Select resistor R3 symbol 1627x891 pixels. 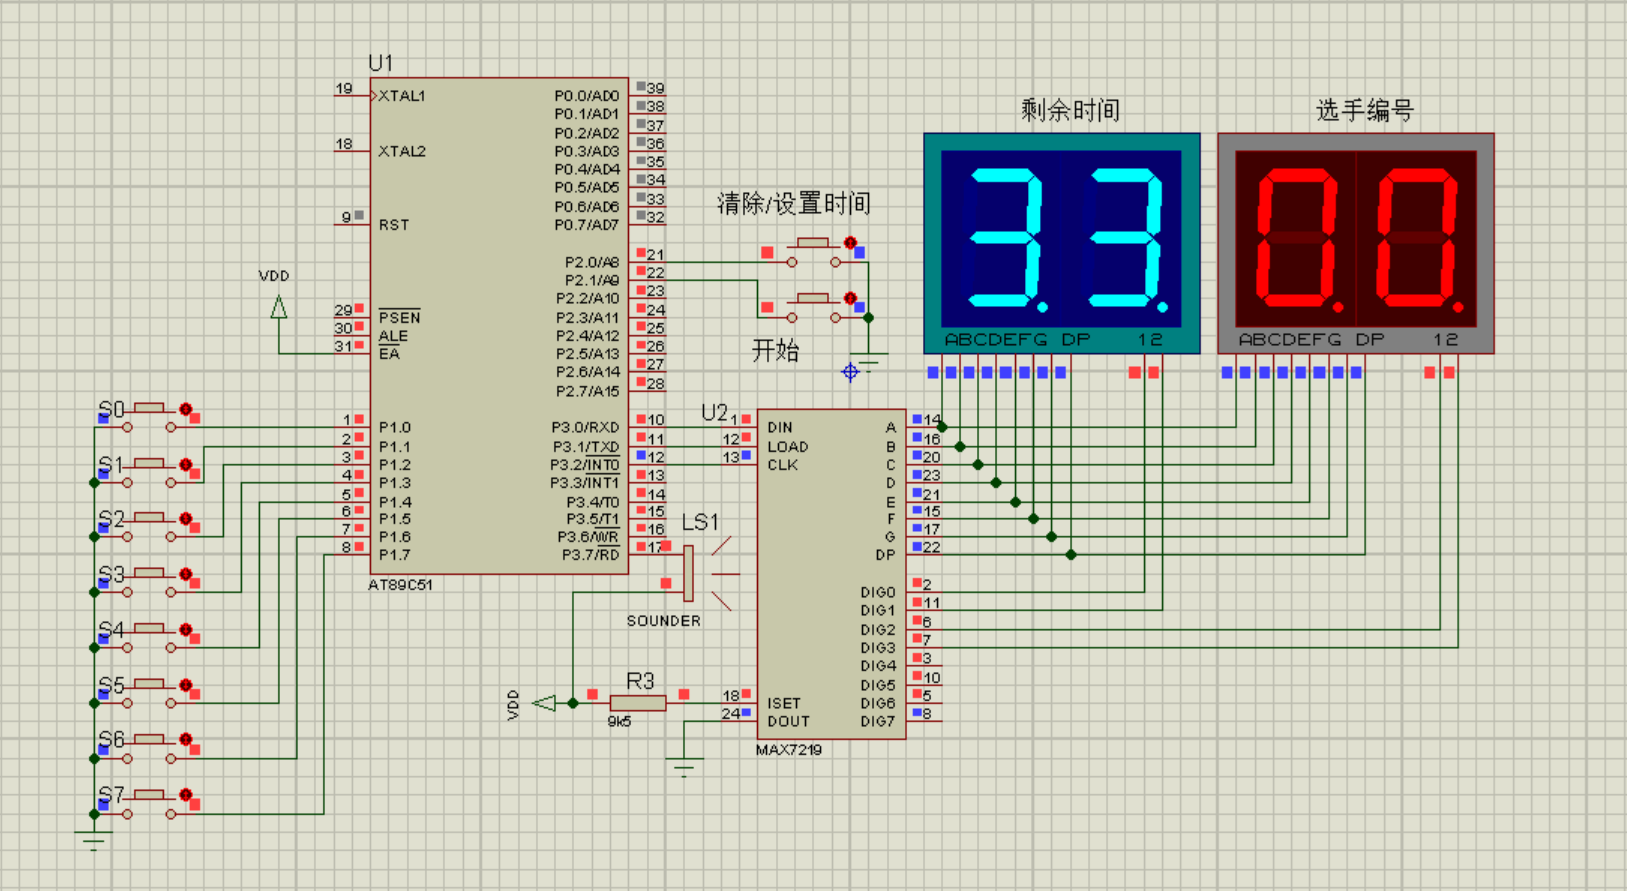[638, 703]
